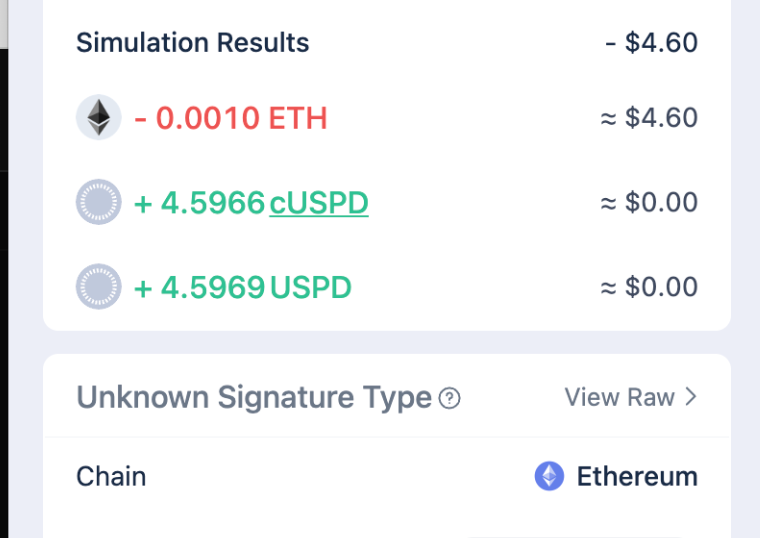Click the USPD token name text
This screenshot has width=760, height=538.
click(310, 288)
